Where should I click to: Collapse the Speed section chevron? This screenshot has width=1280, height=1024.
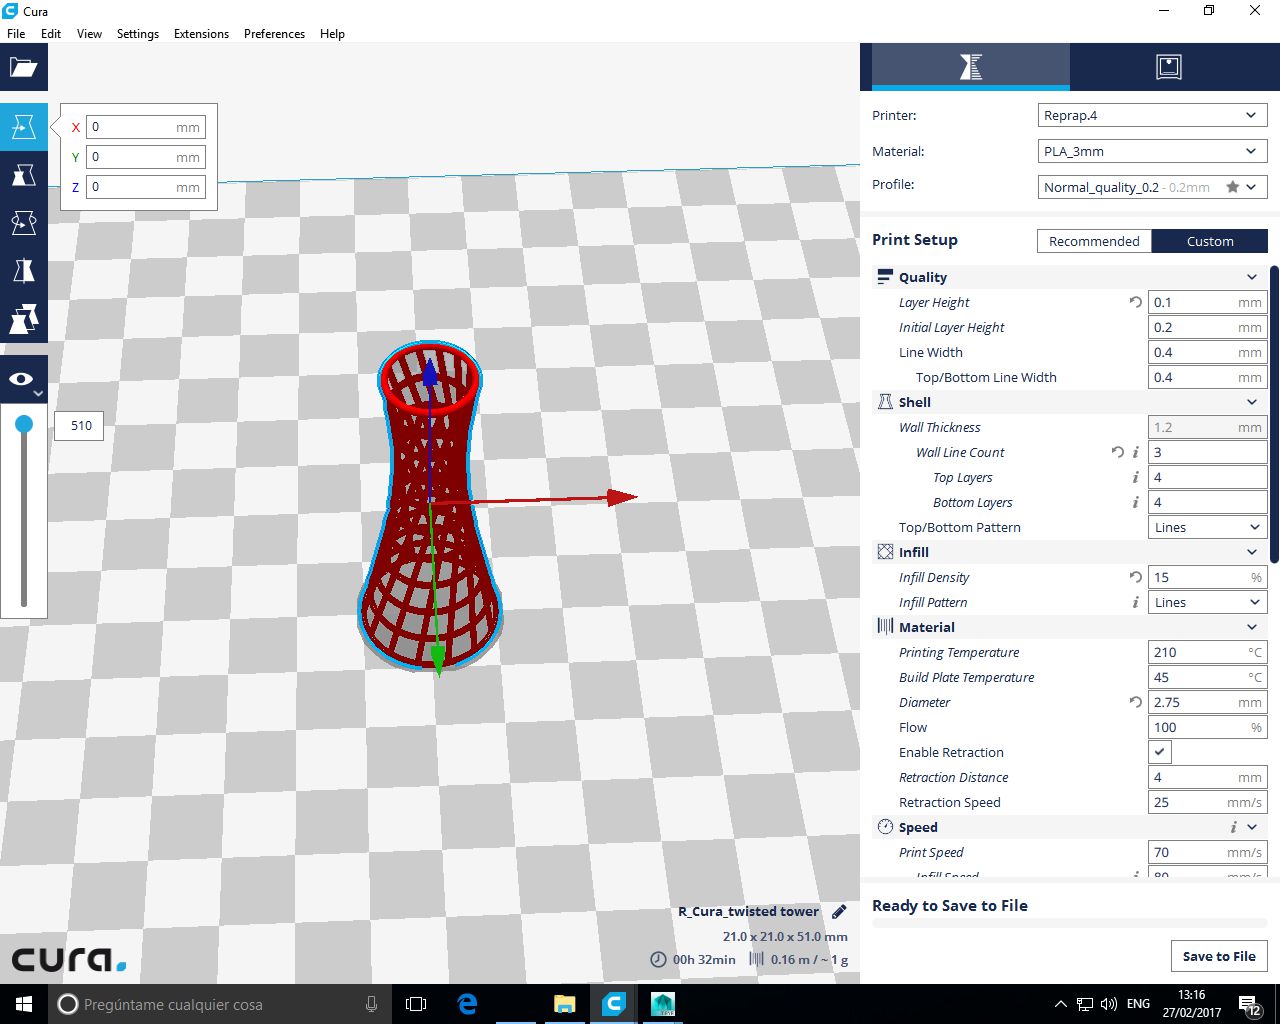coord(1252,827)
